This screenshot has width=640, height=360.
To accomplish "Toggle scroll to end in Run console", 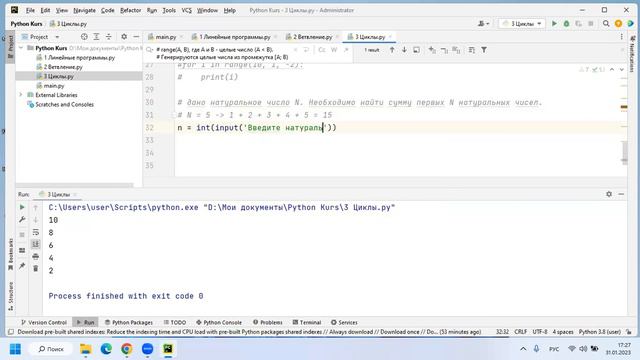I will pos(36,244).
